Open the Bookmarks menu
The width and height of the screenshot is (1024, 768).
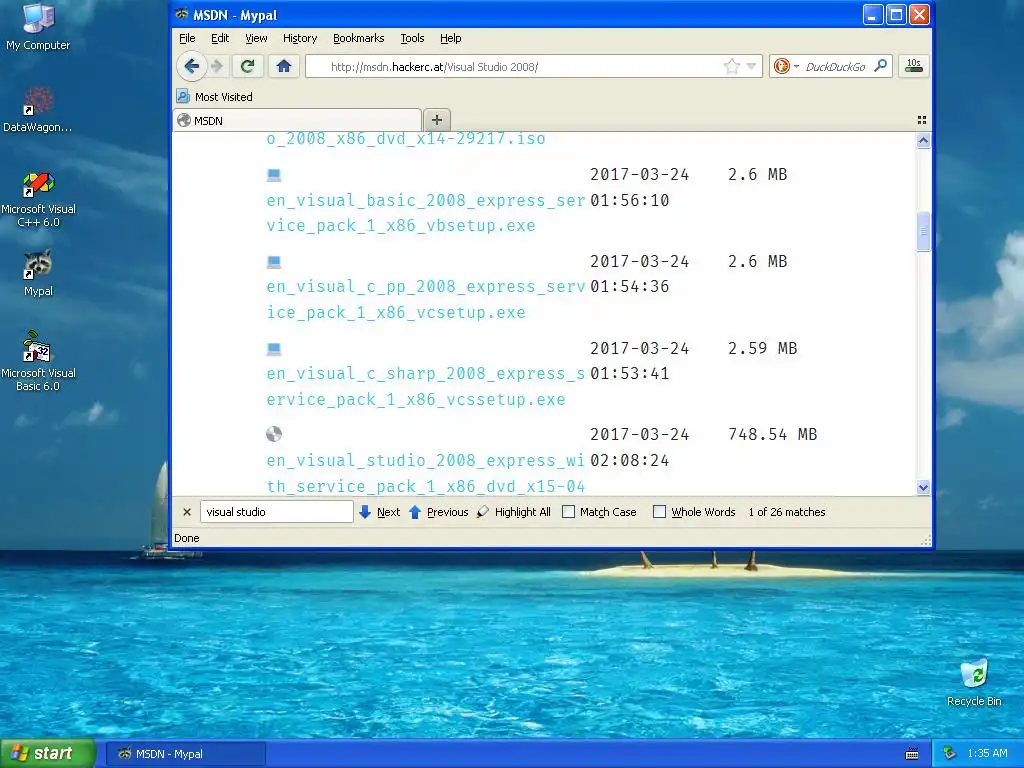click(359, 38)
